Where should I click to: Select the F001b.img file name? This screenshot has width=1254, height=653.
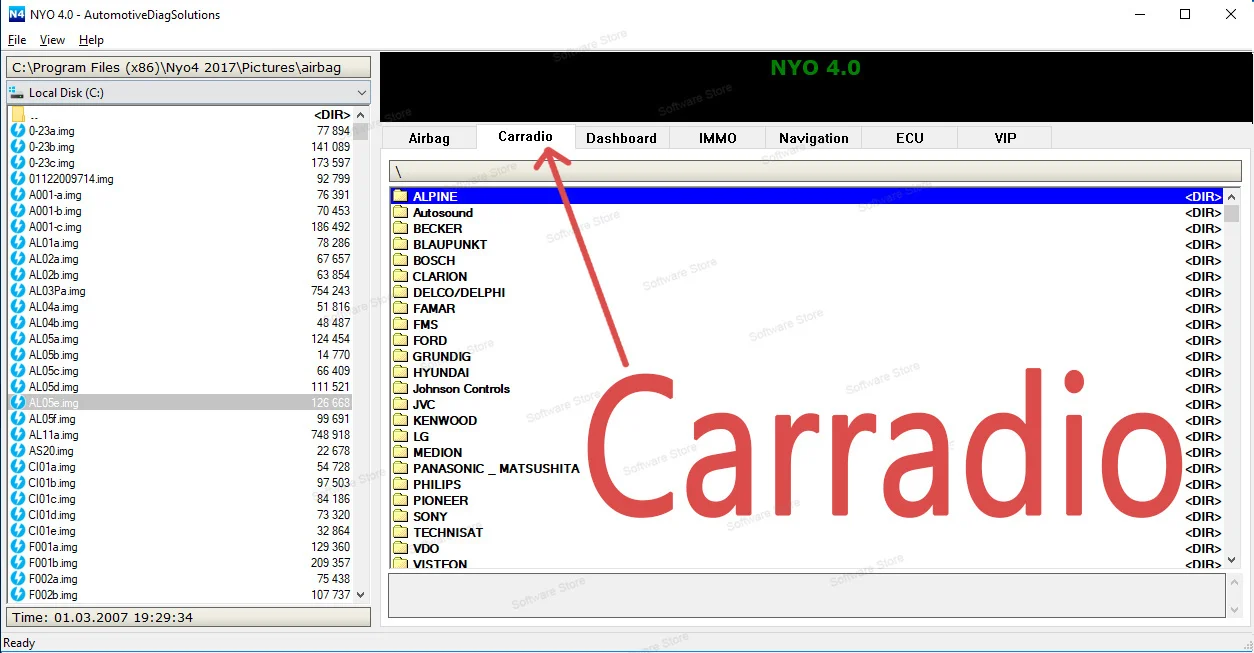pos(53,563)
